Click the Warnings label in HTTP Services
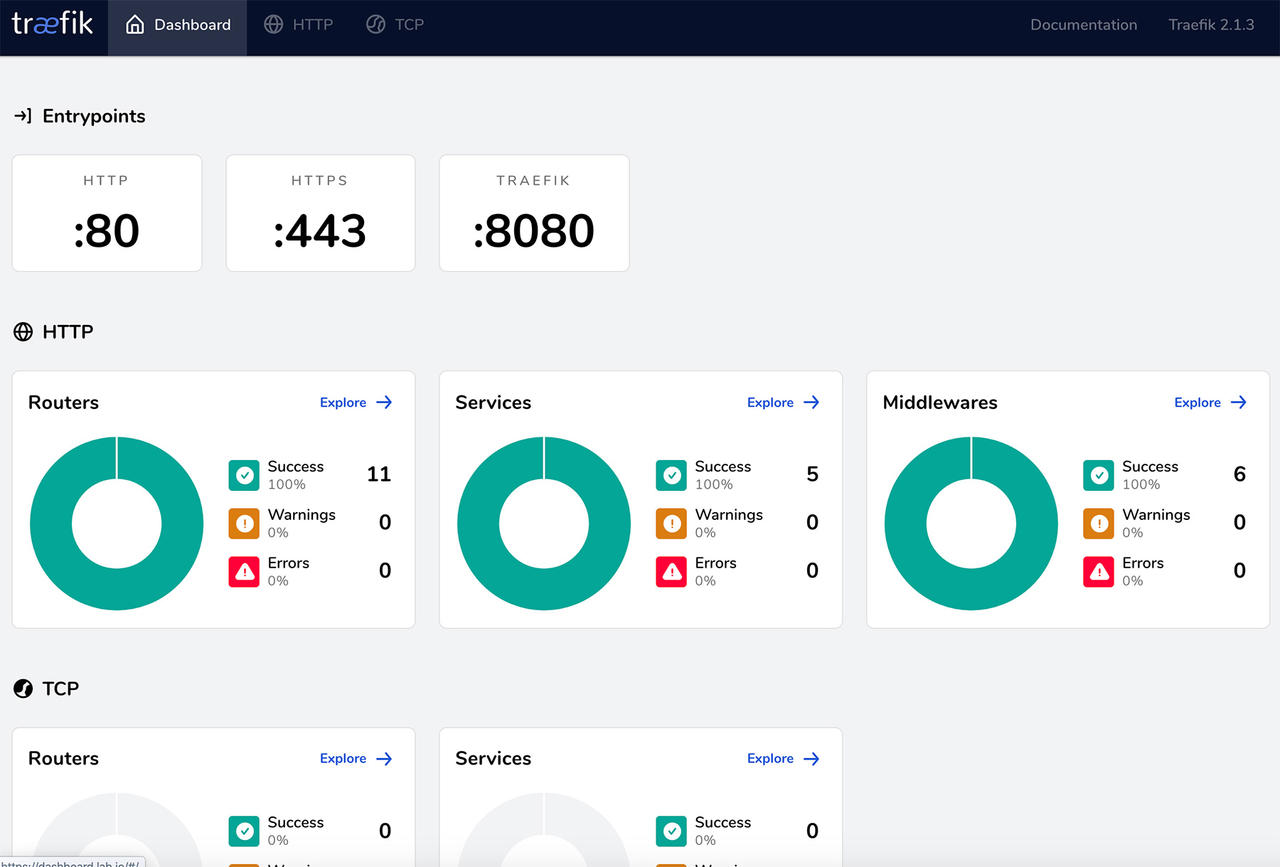 [x=729, y=515]
